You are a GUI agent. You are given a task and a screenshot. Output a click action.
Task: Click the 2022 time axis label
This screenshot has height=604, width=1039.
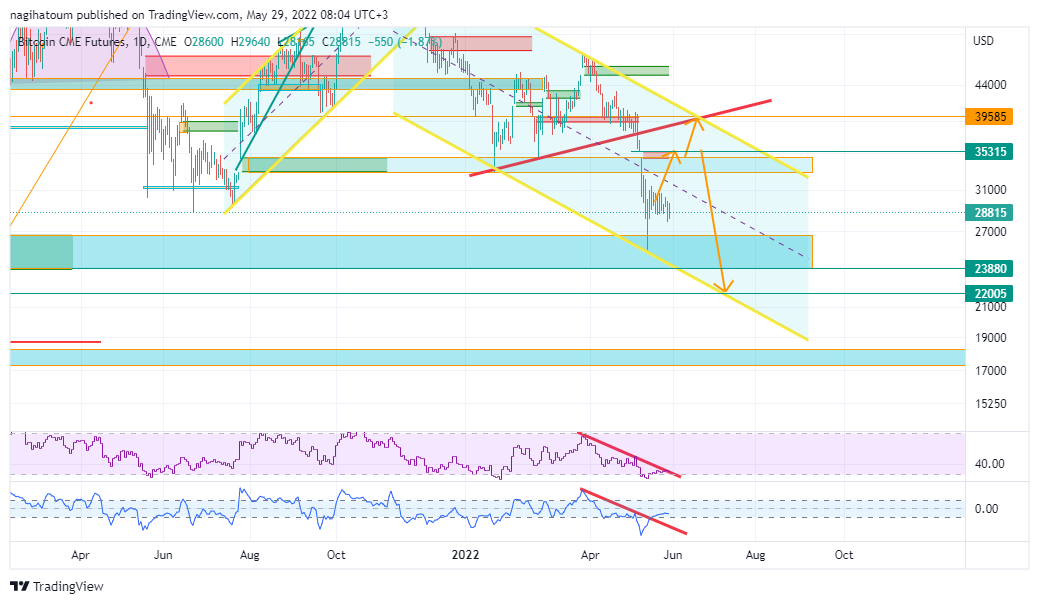pyautogui.click(x=465, y=555)
